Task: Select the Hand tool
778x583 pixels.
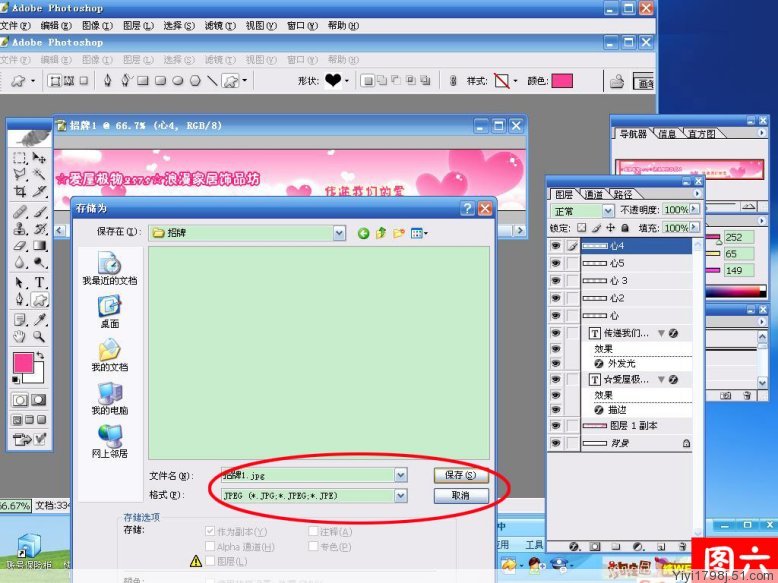Action: [19, 336]
